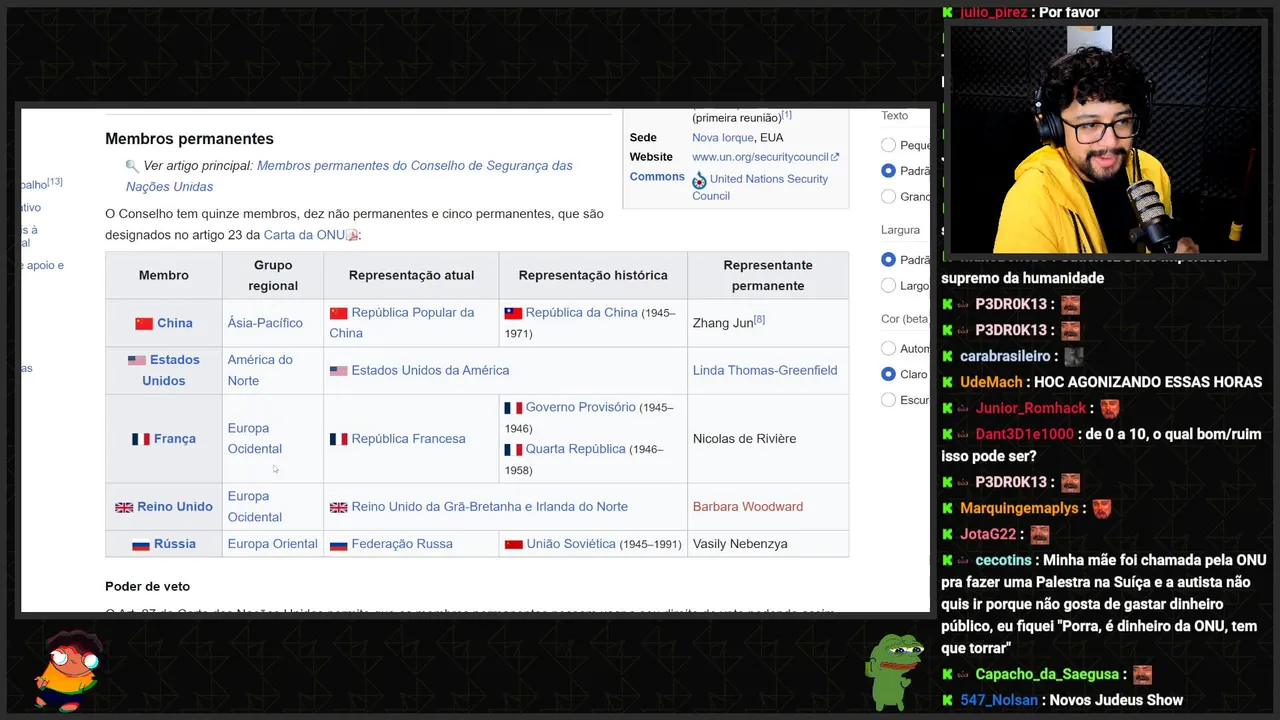This screenshot has height=720, width=1280.
Task: Click footnote reference 8 after Zhang Jun
Action: 760,319
